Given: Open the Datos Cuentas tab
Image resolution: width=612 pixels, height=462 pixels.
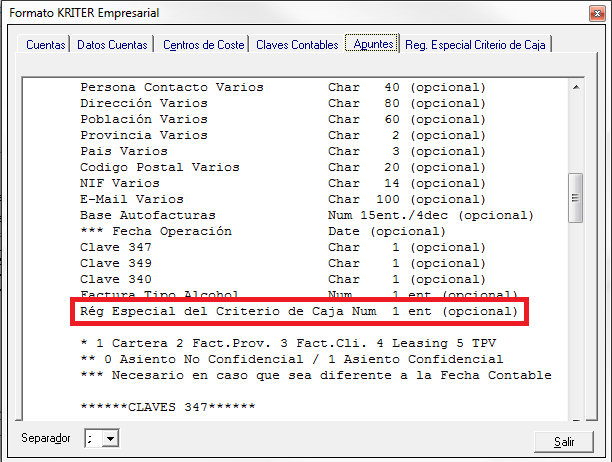Looking at the screenshot, I should 112,45.
